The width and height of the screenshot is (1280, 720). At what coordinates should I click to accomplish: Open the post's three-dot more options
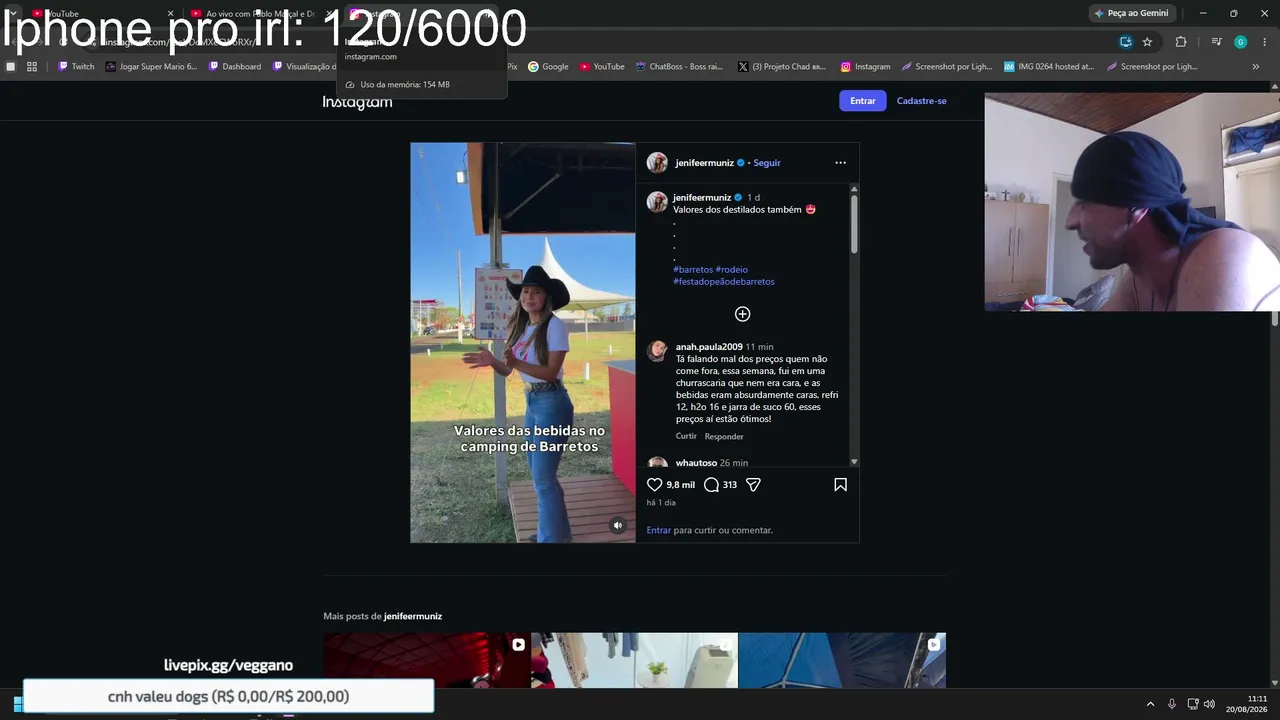tap(840, 163)
